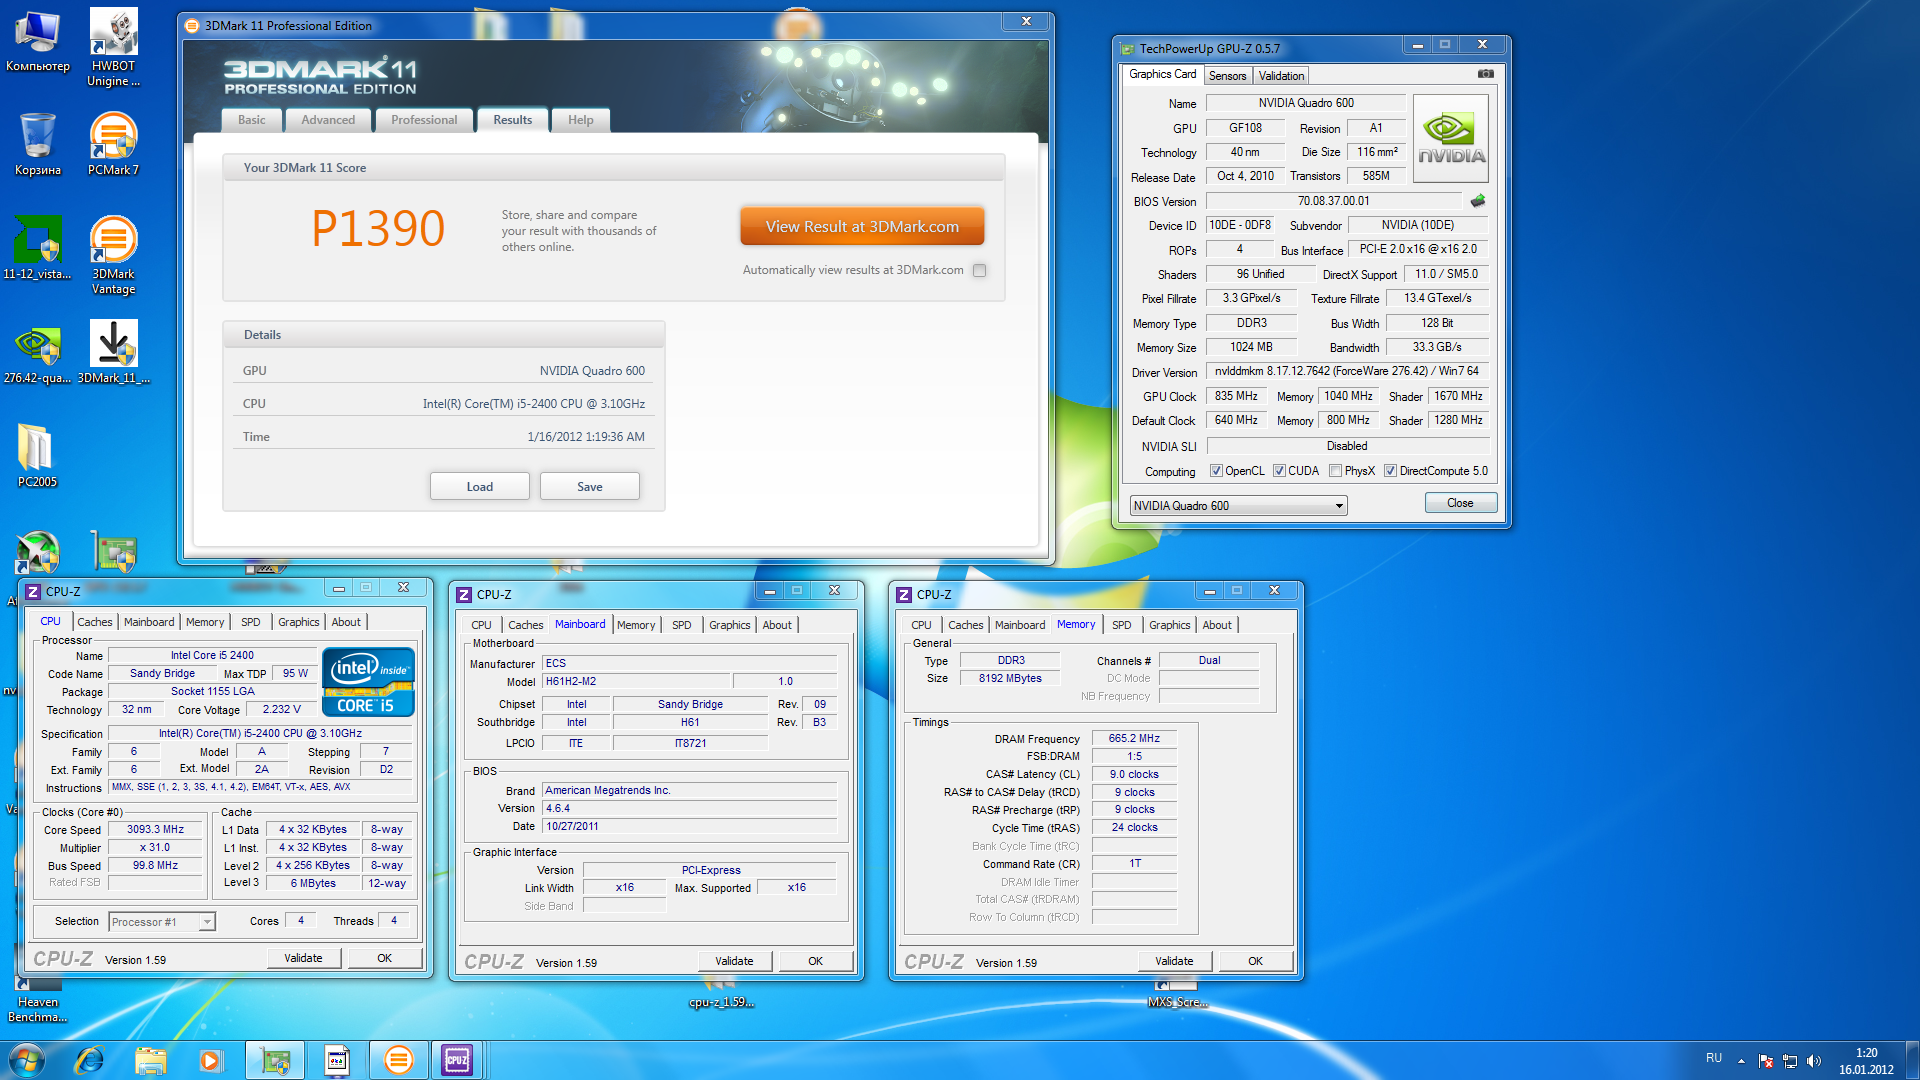The height and width of the screenshot is (1080, 1920).
Task: Switch to the Basic tab in 3DMark
Action: tap(252, 120)
